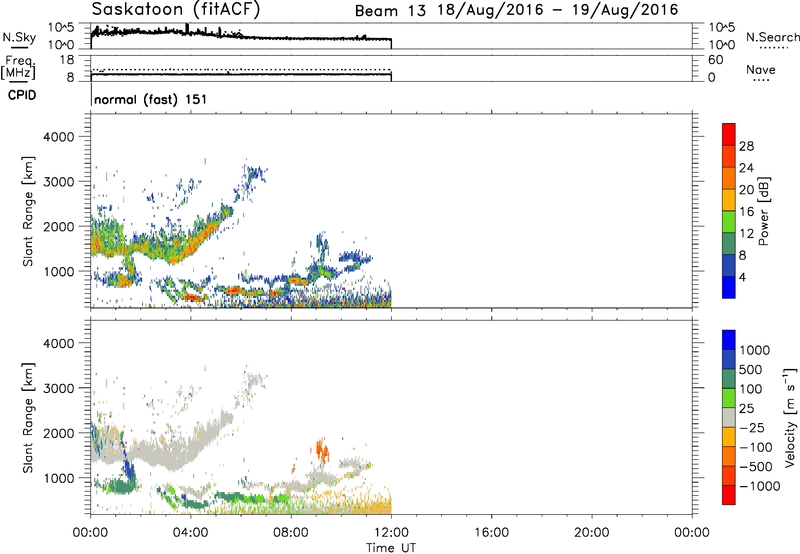Select the 'N.Sky' label
This screenshot has height=554, width=800.
[x=19, y=37]
